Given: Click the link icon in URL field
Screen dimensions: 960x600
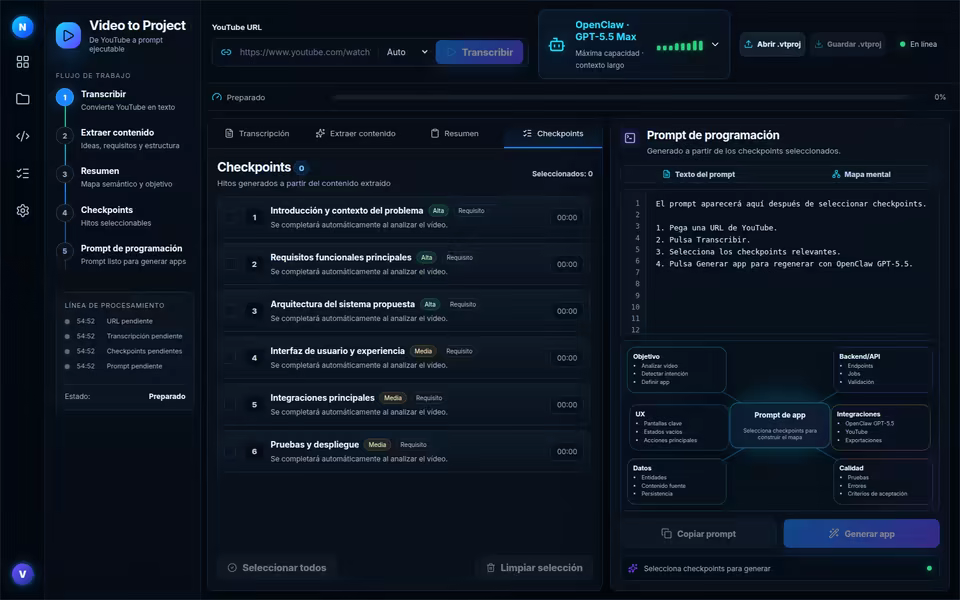Looking at the screenshot, I should pyautogui.click(x=226, y=52).
